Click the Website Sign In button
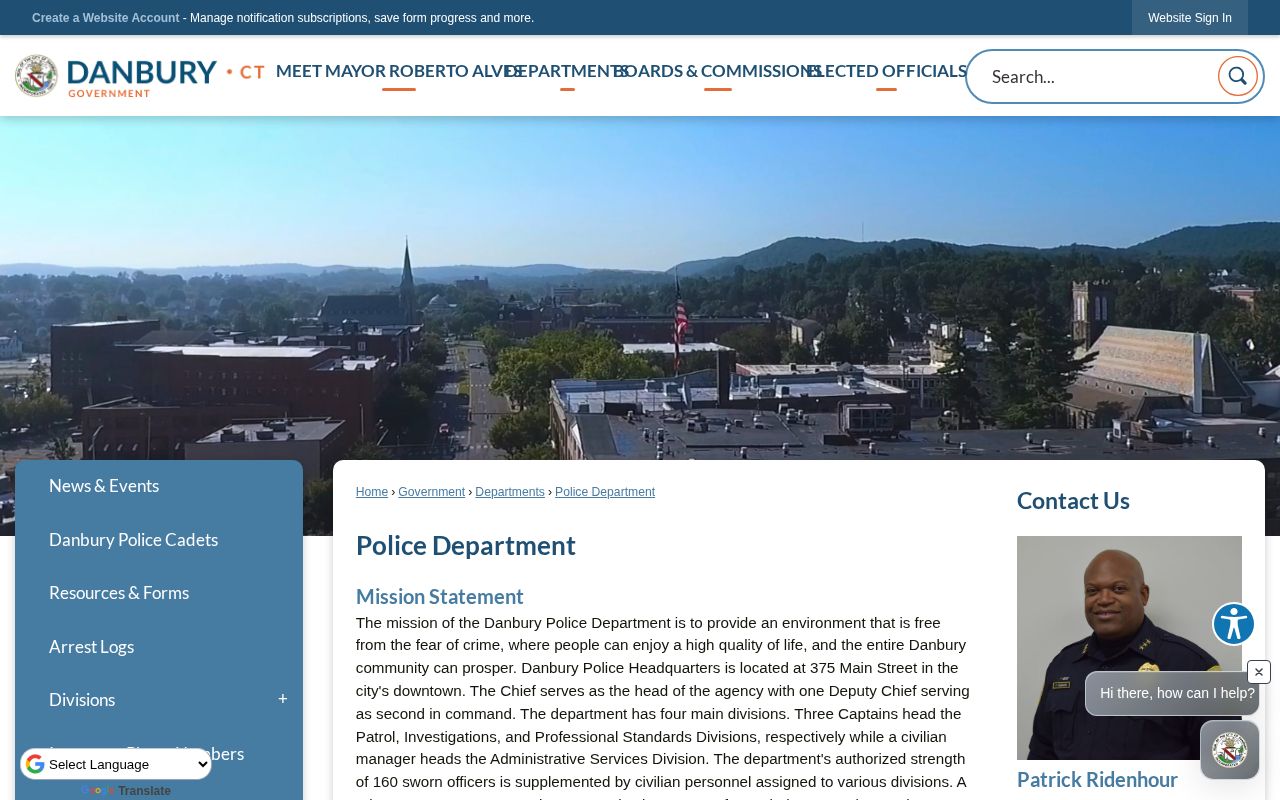The width and height of the screenshot is (1280, 800). 1189,18
